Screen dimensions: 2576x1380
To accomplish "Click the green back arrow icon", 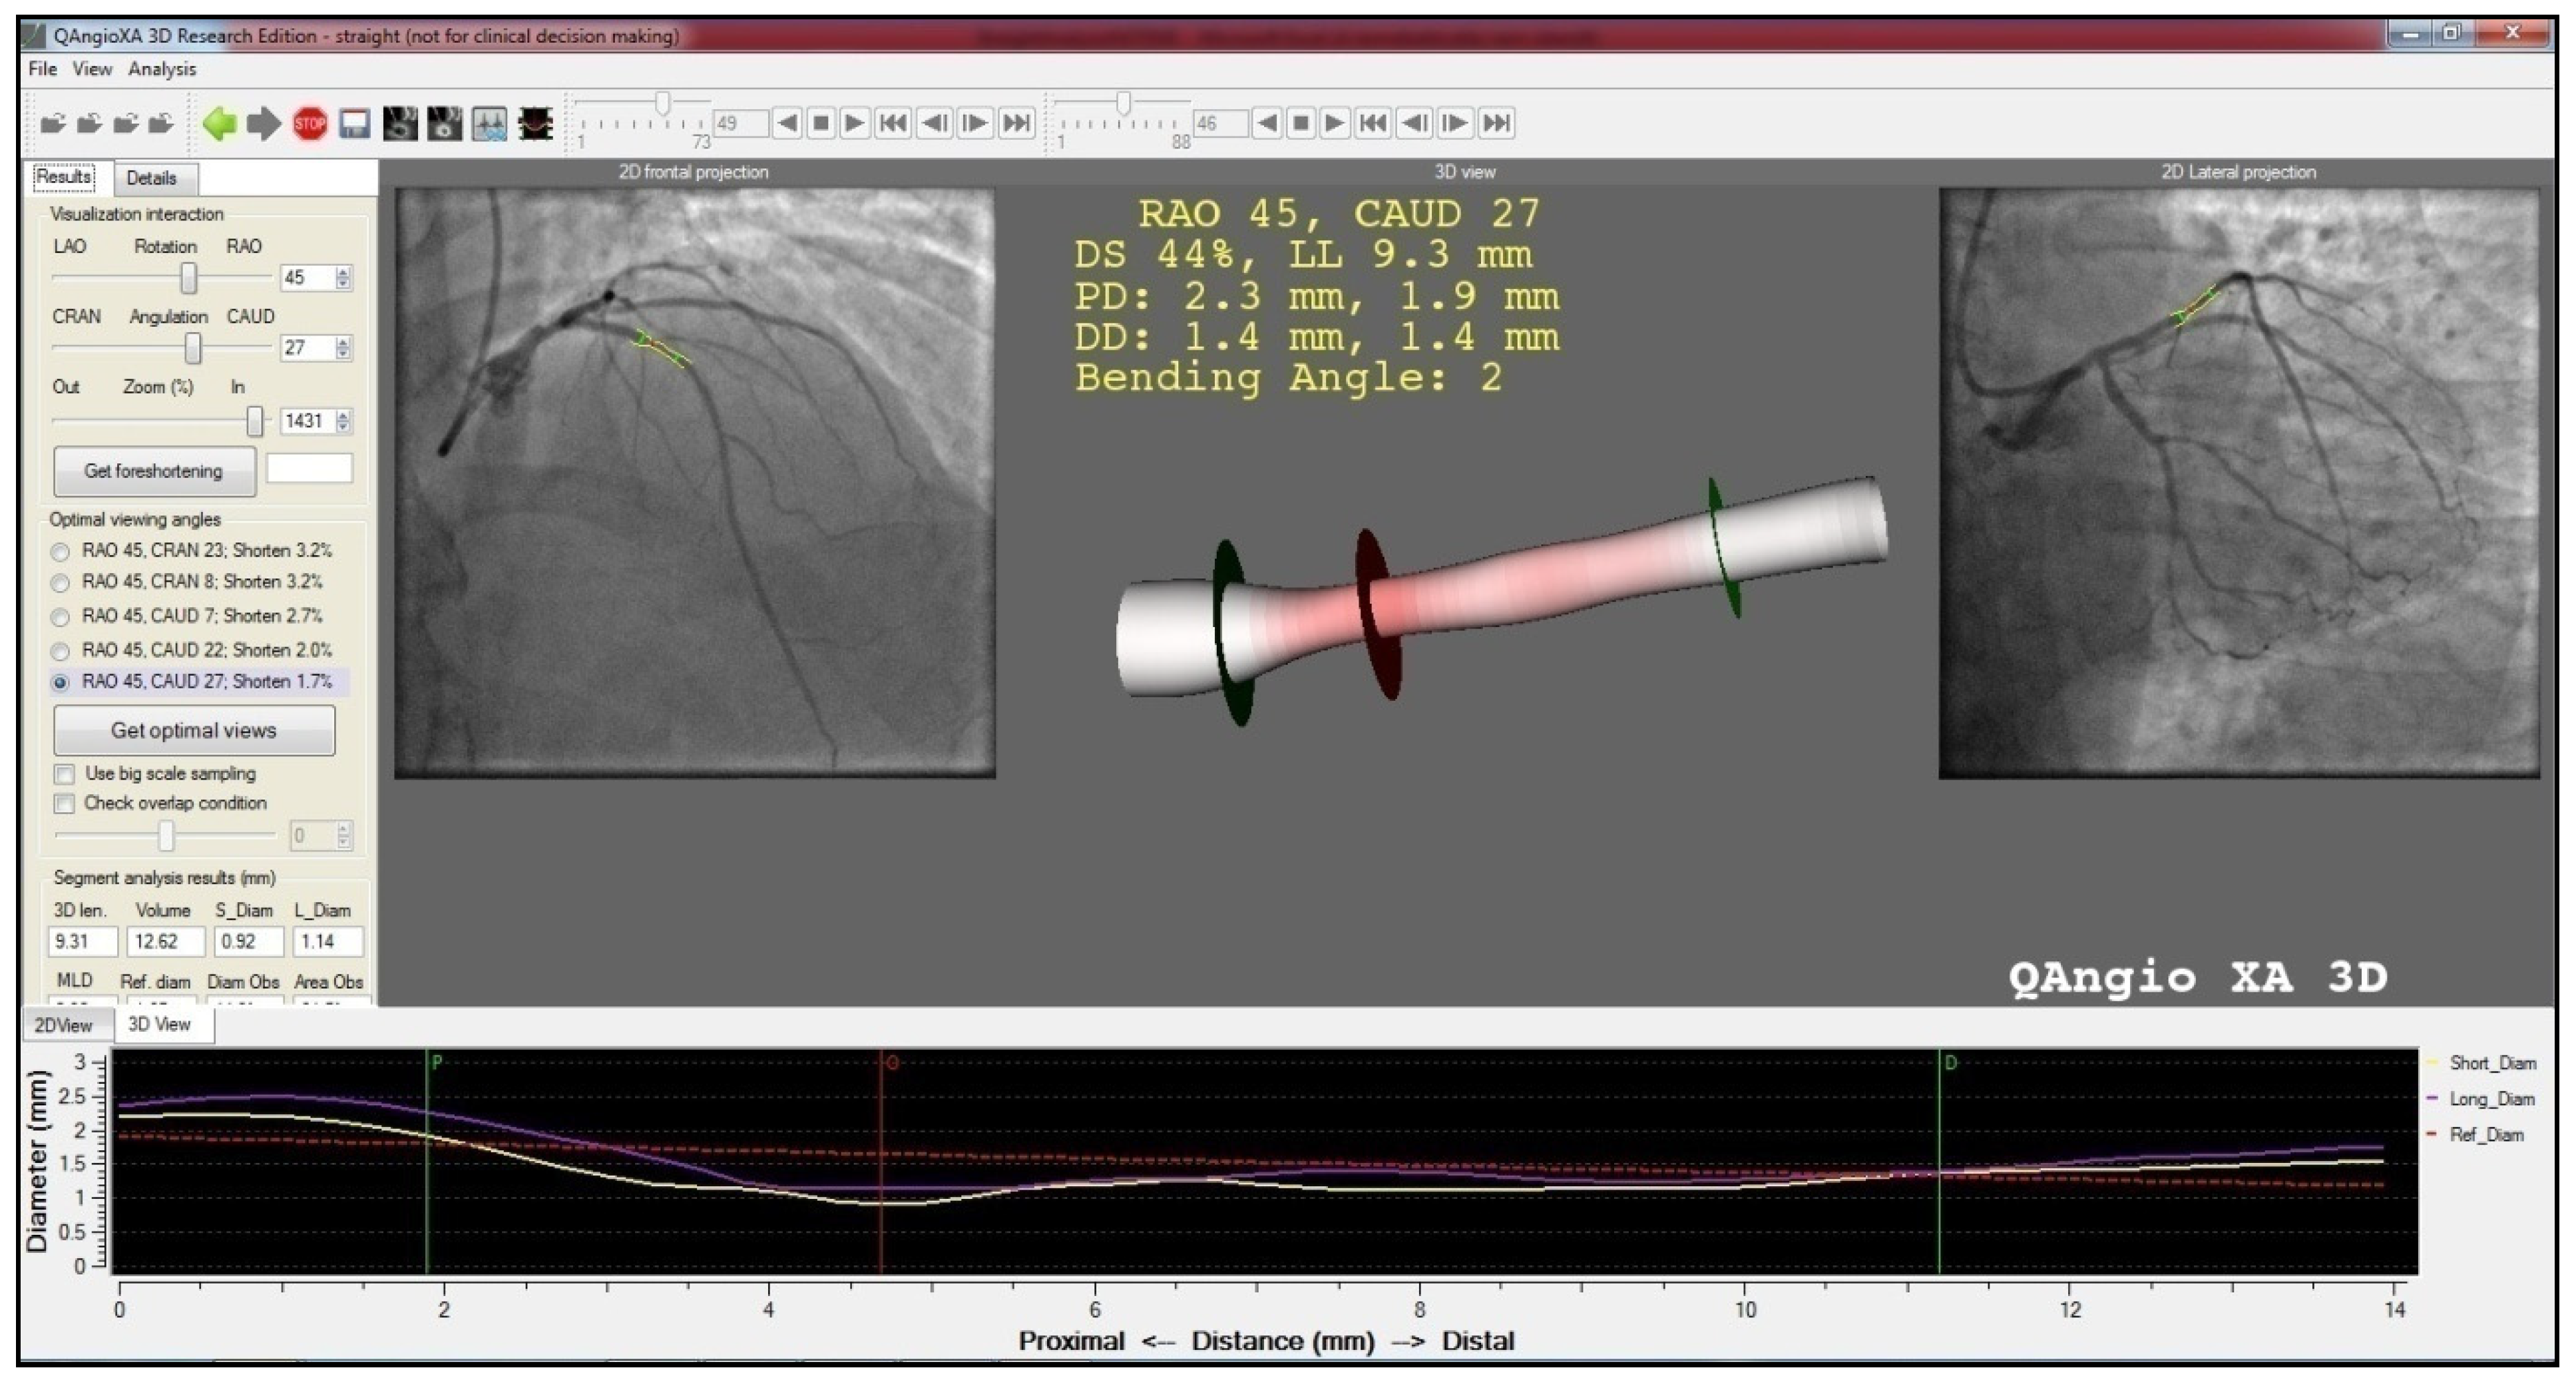I will [x=219, y=124].
